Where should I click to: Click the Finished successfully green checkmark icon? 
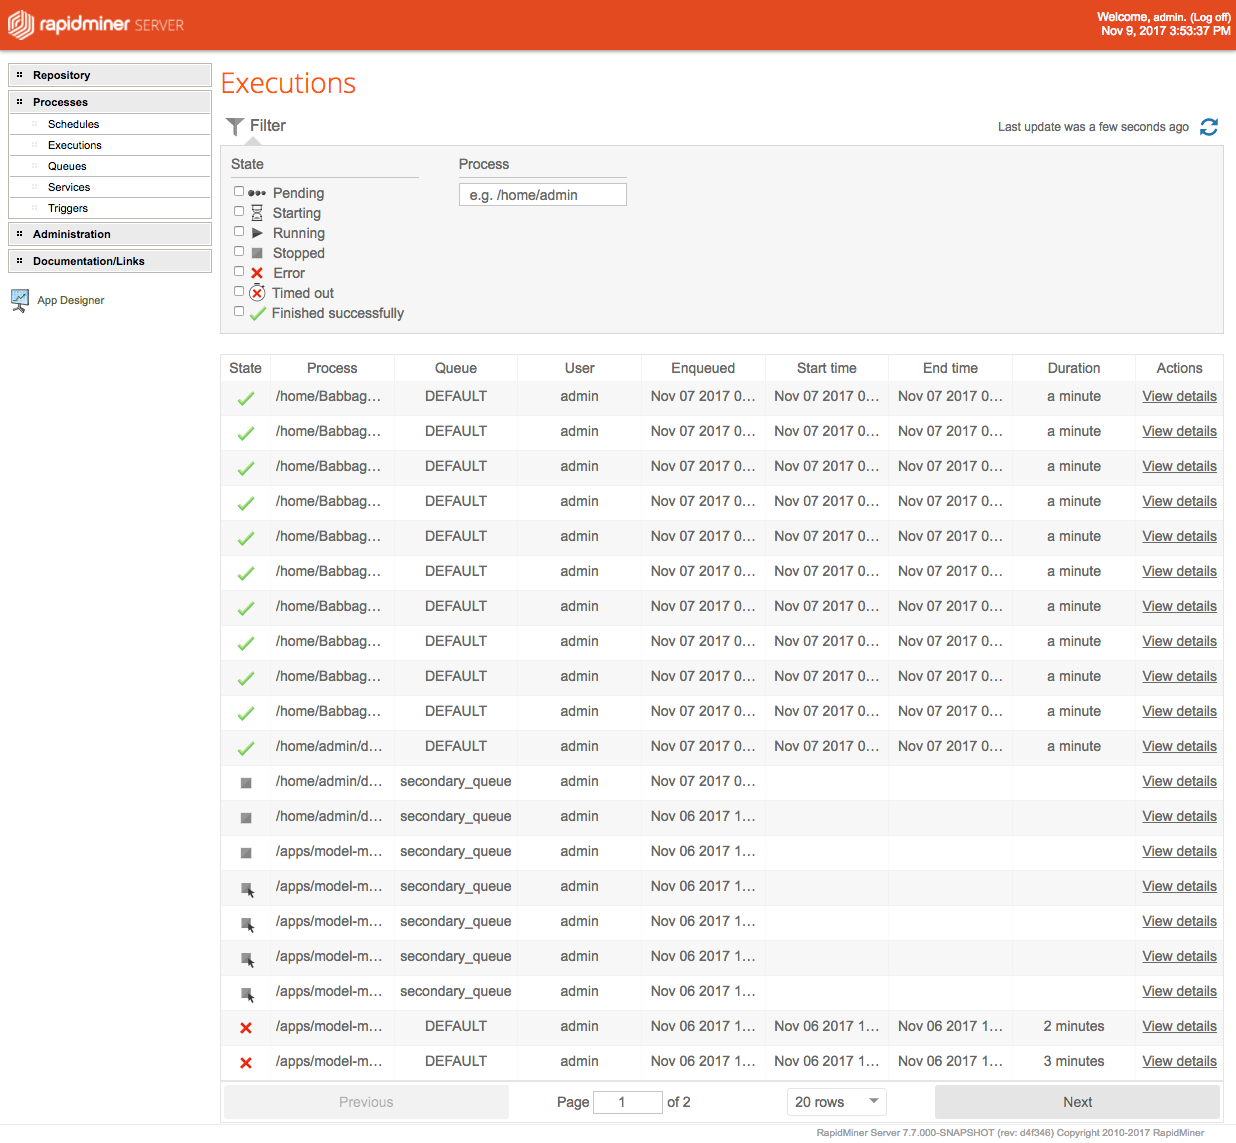coord(257,314)
